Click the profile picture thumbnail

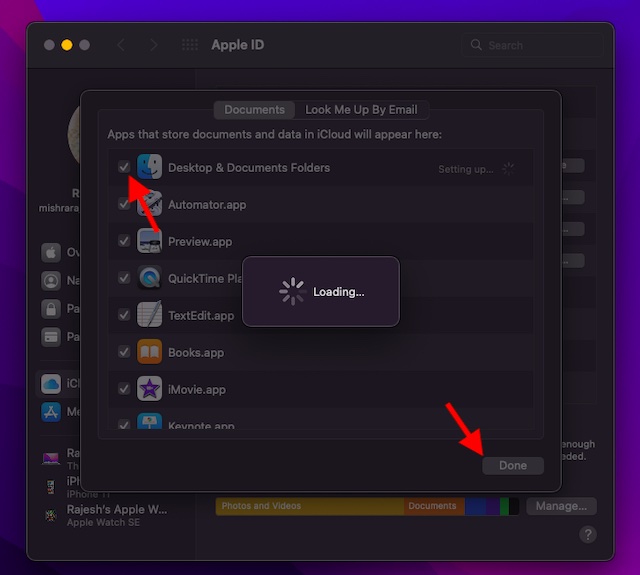pyautogui.click(x=74, y=135)
